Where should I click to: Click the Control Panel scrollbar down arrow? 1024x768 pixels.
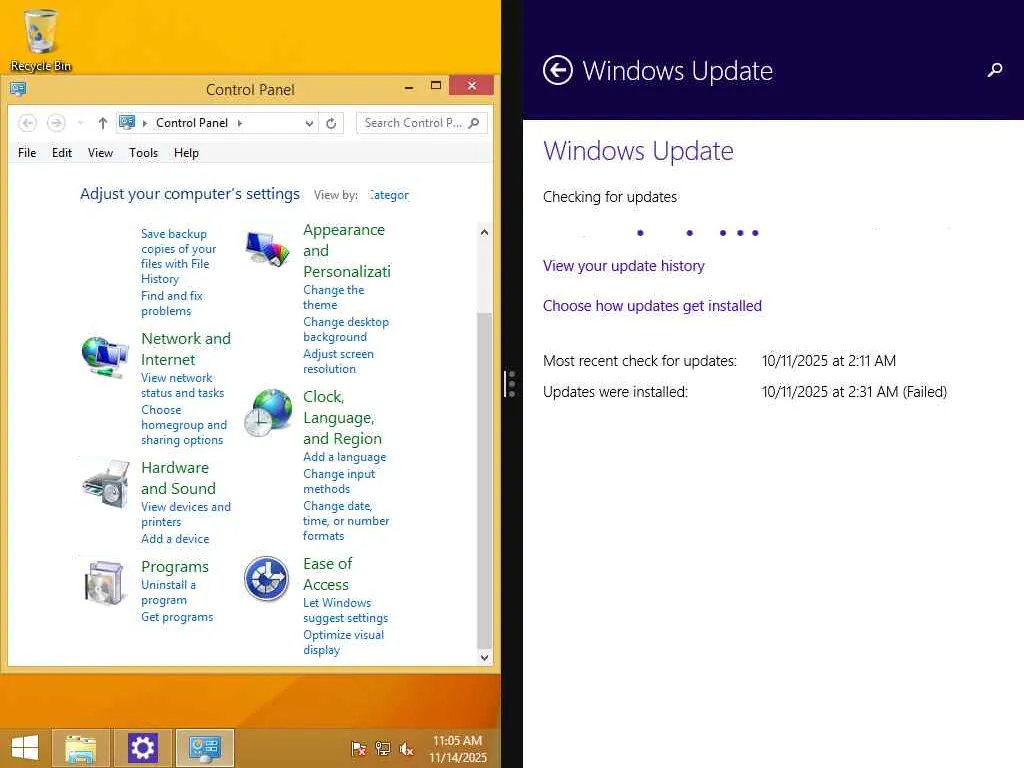[484, 658]
